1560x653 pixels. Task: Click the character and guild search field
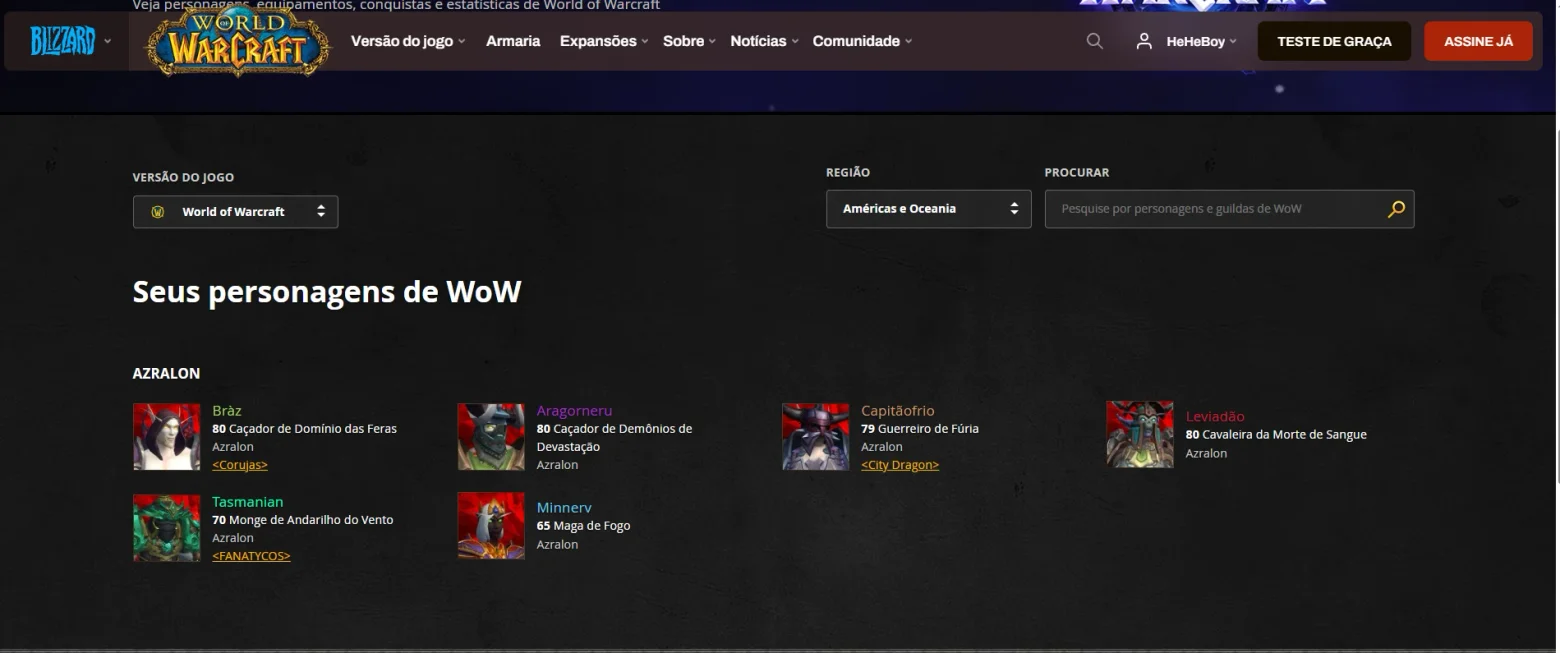click(1229, 209)
